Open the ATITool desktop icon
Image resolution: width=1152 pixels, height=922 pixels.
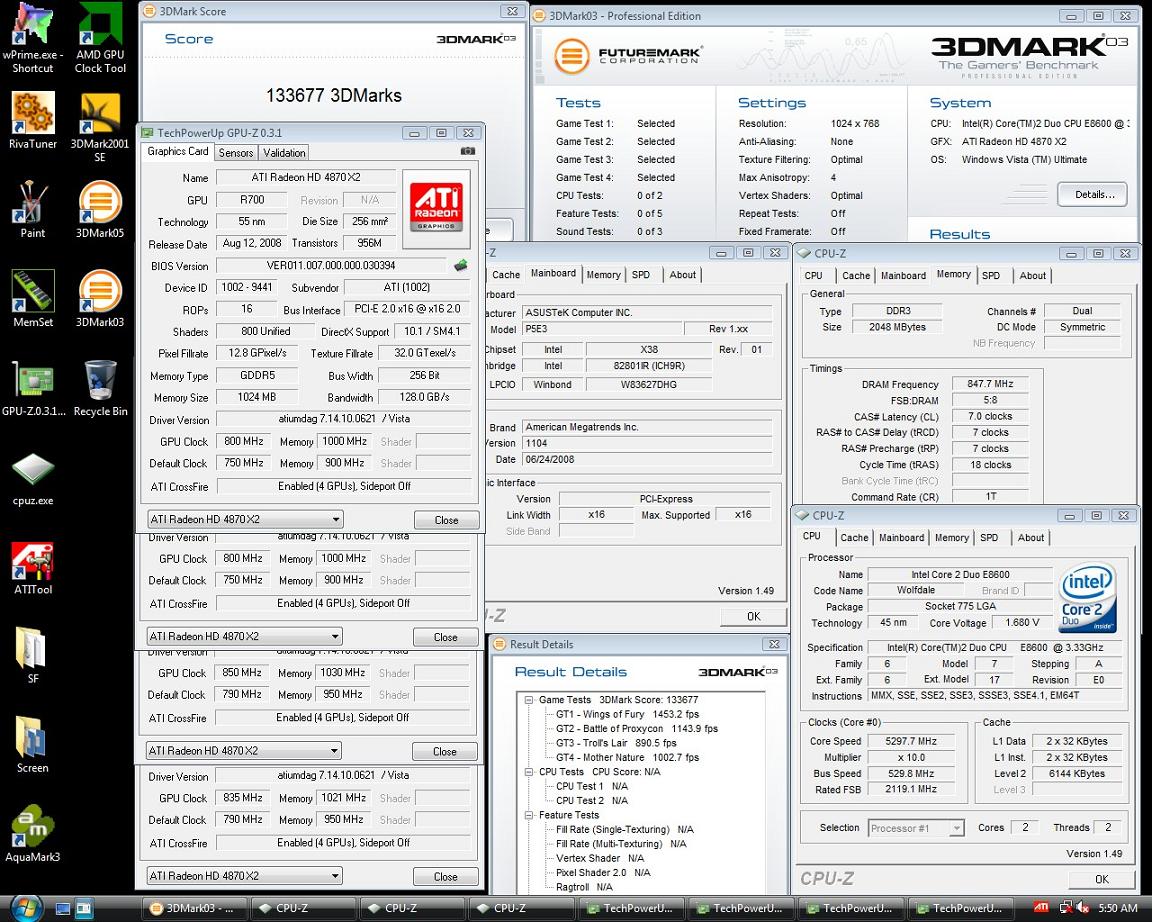tap(32, 568)
